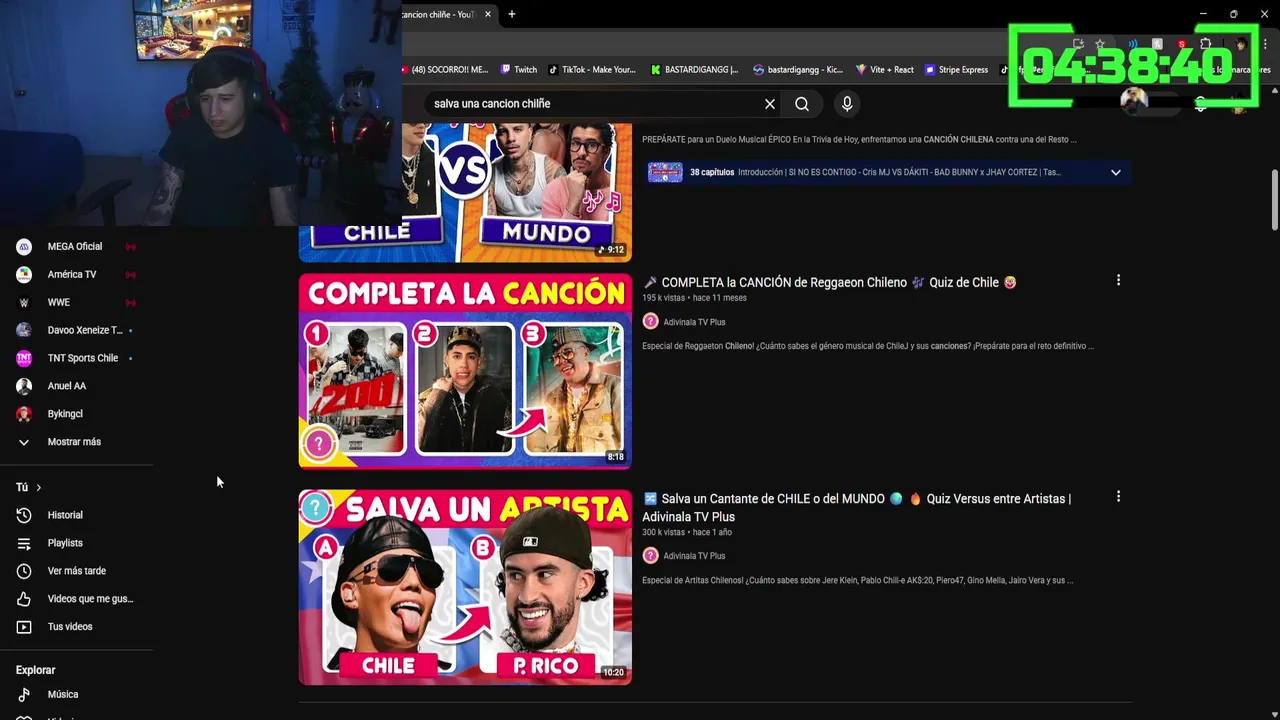Clear the YouTube search box text

click(770, 104)
